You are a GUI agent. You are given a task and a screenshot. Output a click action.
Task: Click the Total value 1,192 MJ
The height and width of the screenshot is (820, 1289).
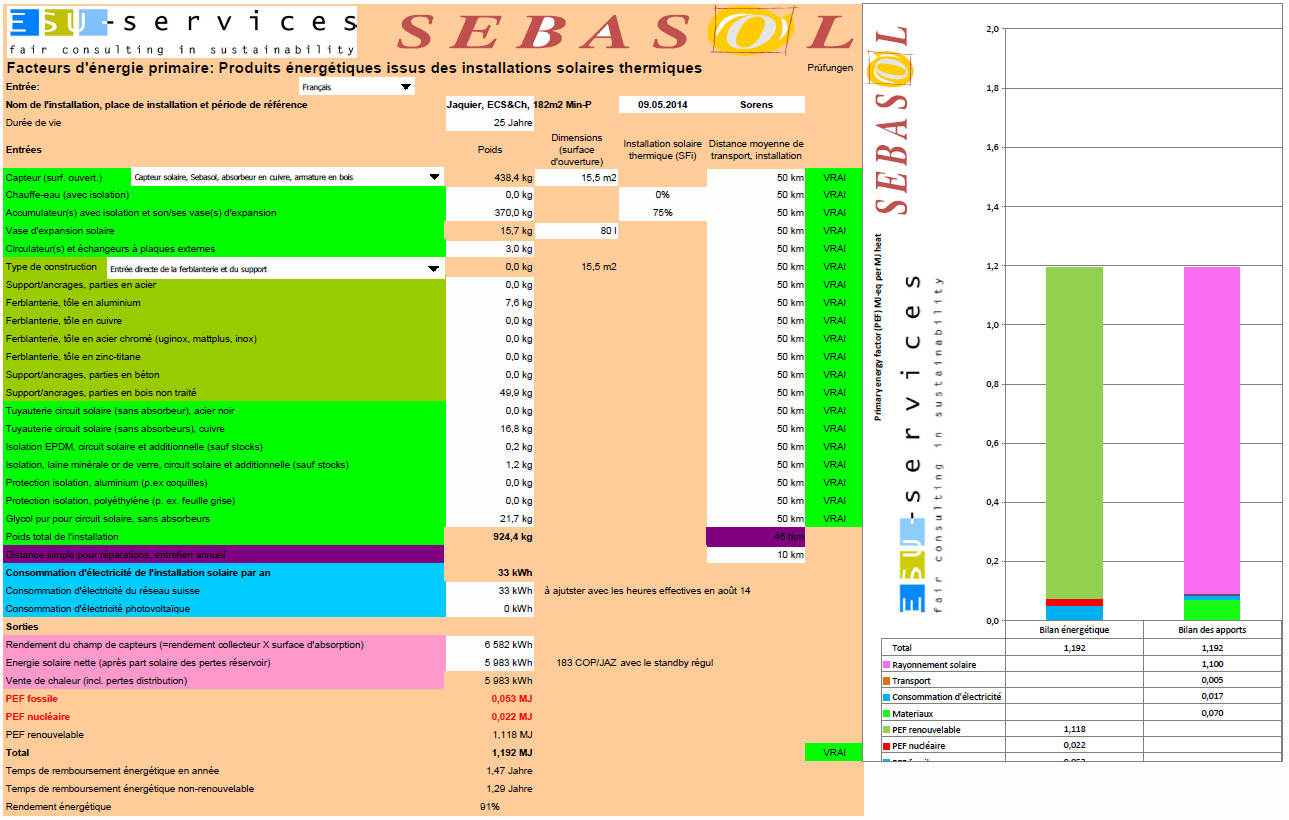[x=512, y=753]
